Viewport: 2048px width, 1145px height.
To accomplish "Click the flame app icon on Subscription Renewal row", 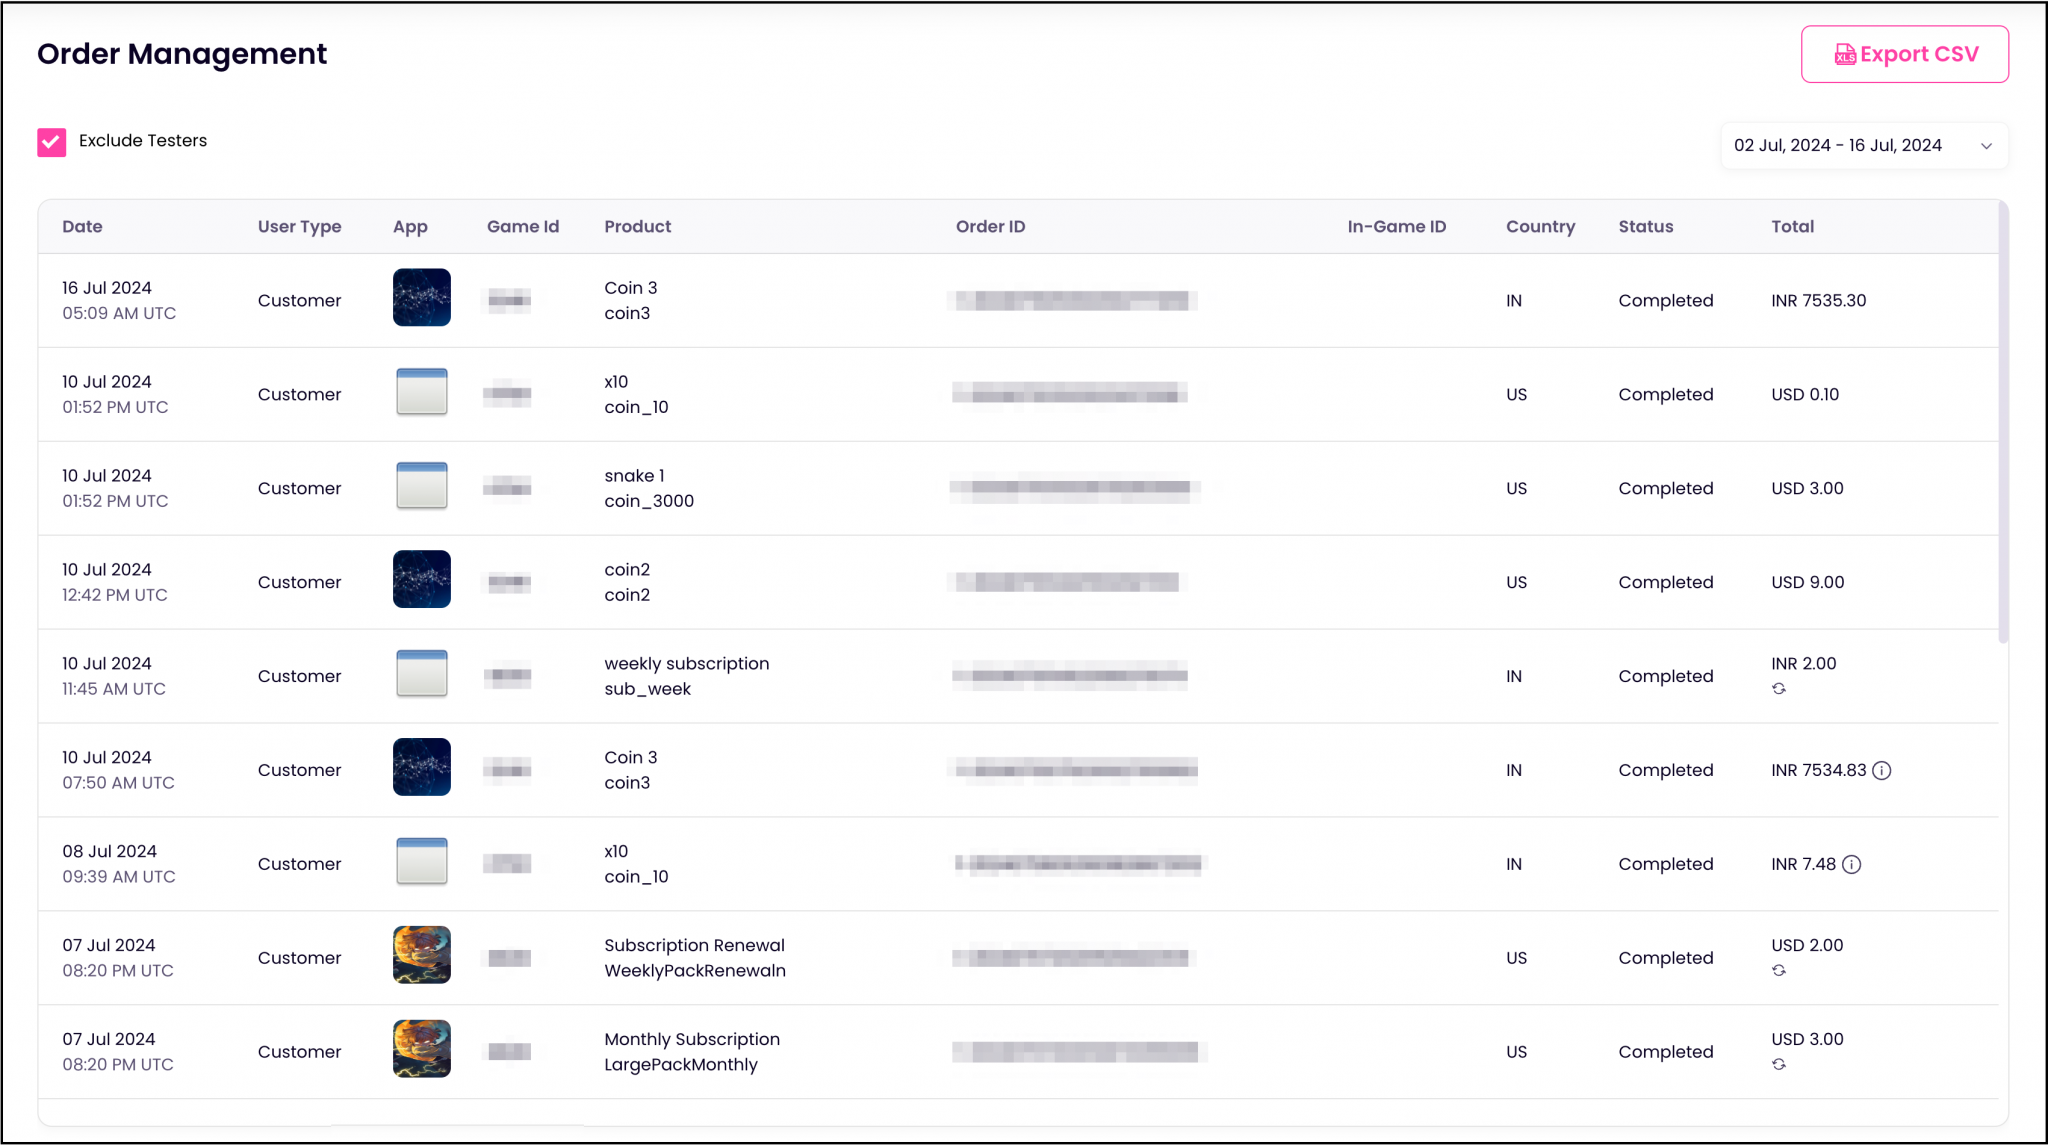I will click(421, 955).
